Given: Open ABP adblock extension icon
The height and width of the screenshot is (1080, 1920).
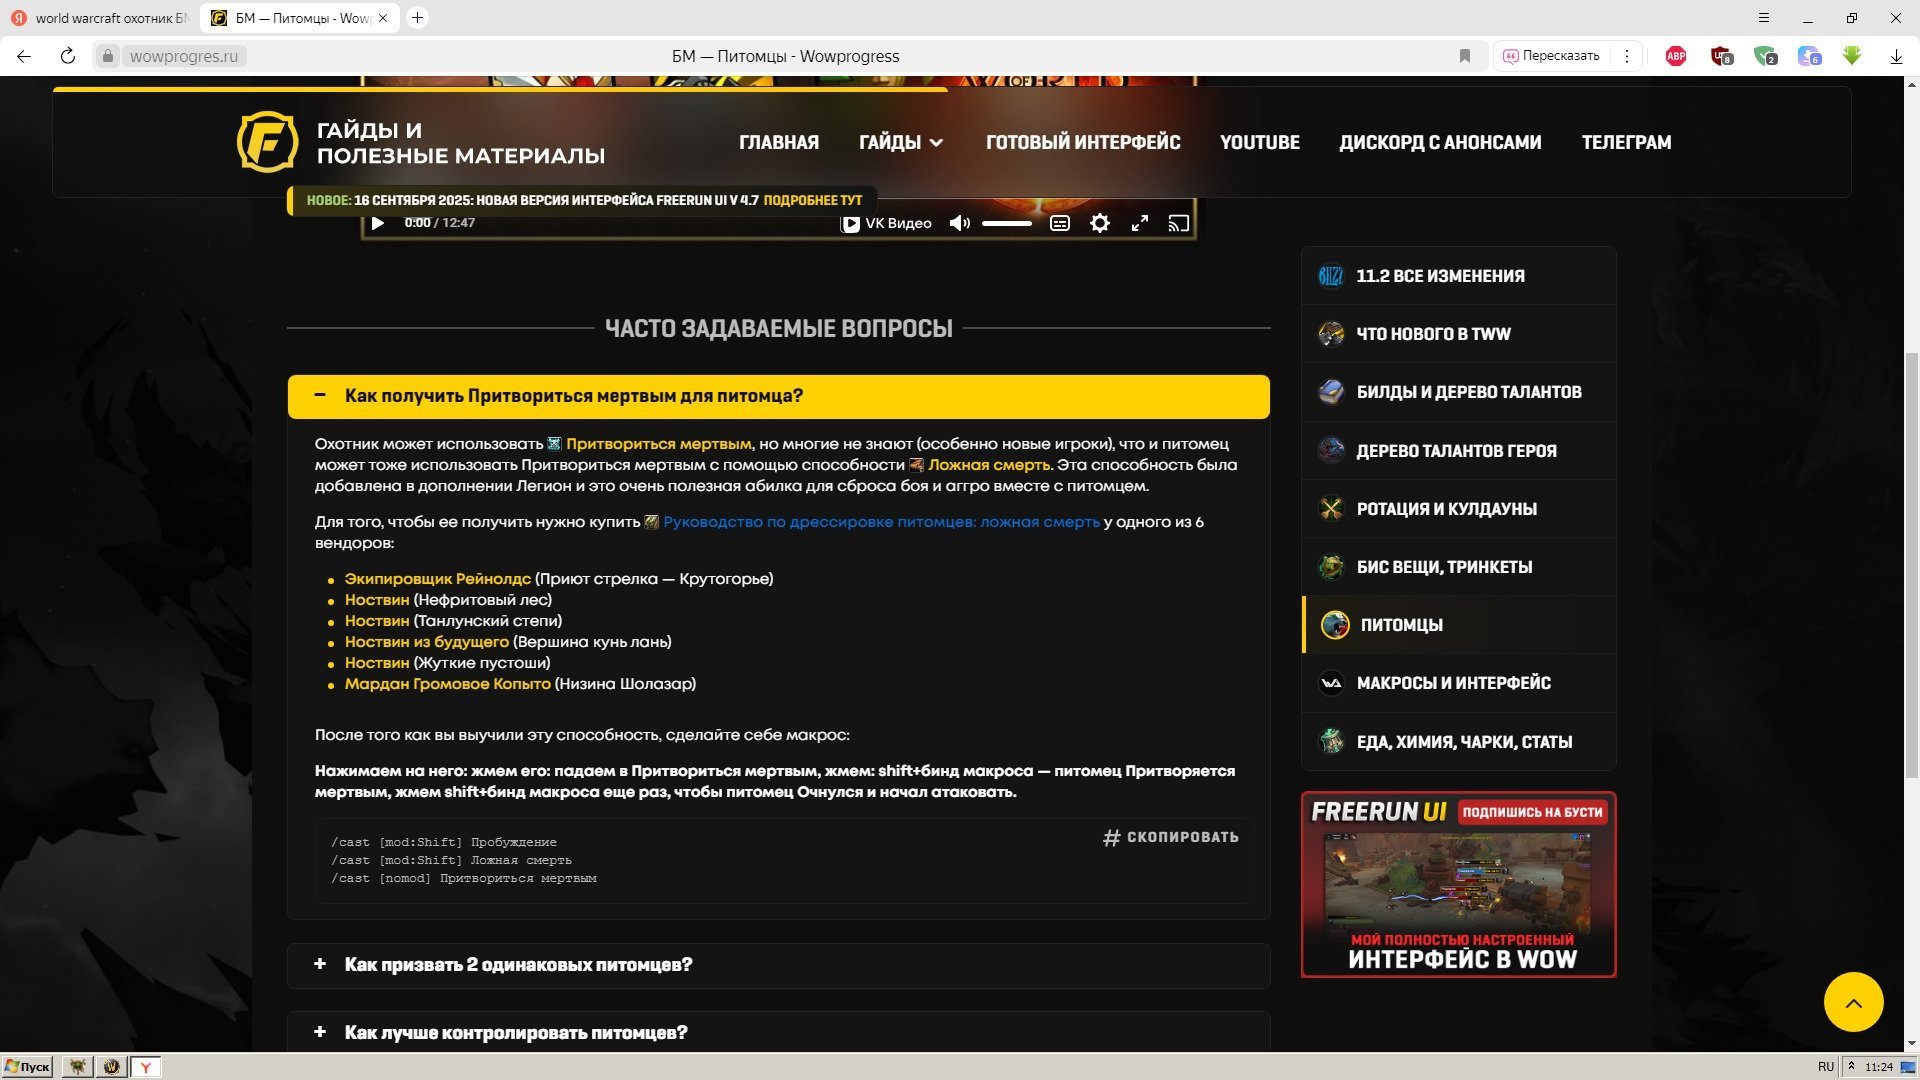Looking at the screenshot, I should (1676, 56).
